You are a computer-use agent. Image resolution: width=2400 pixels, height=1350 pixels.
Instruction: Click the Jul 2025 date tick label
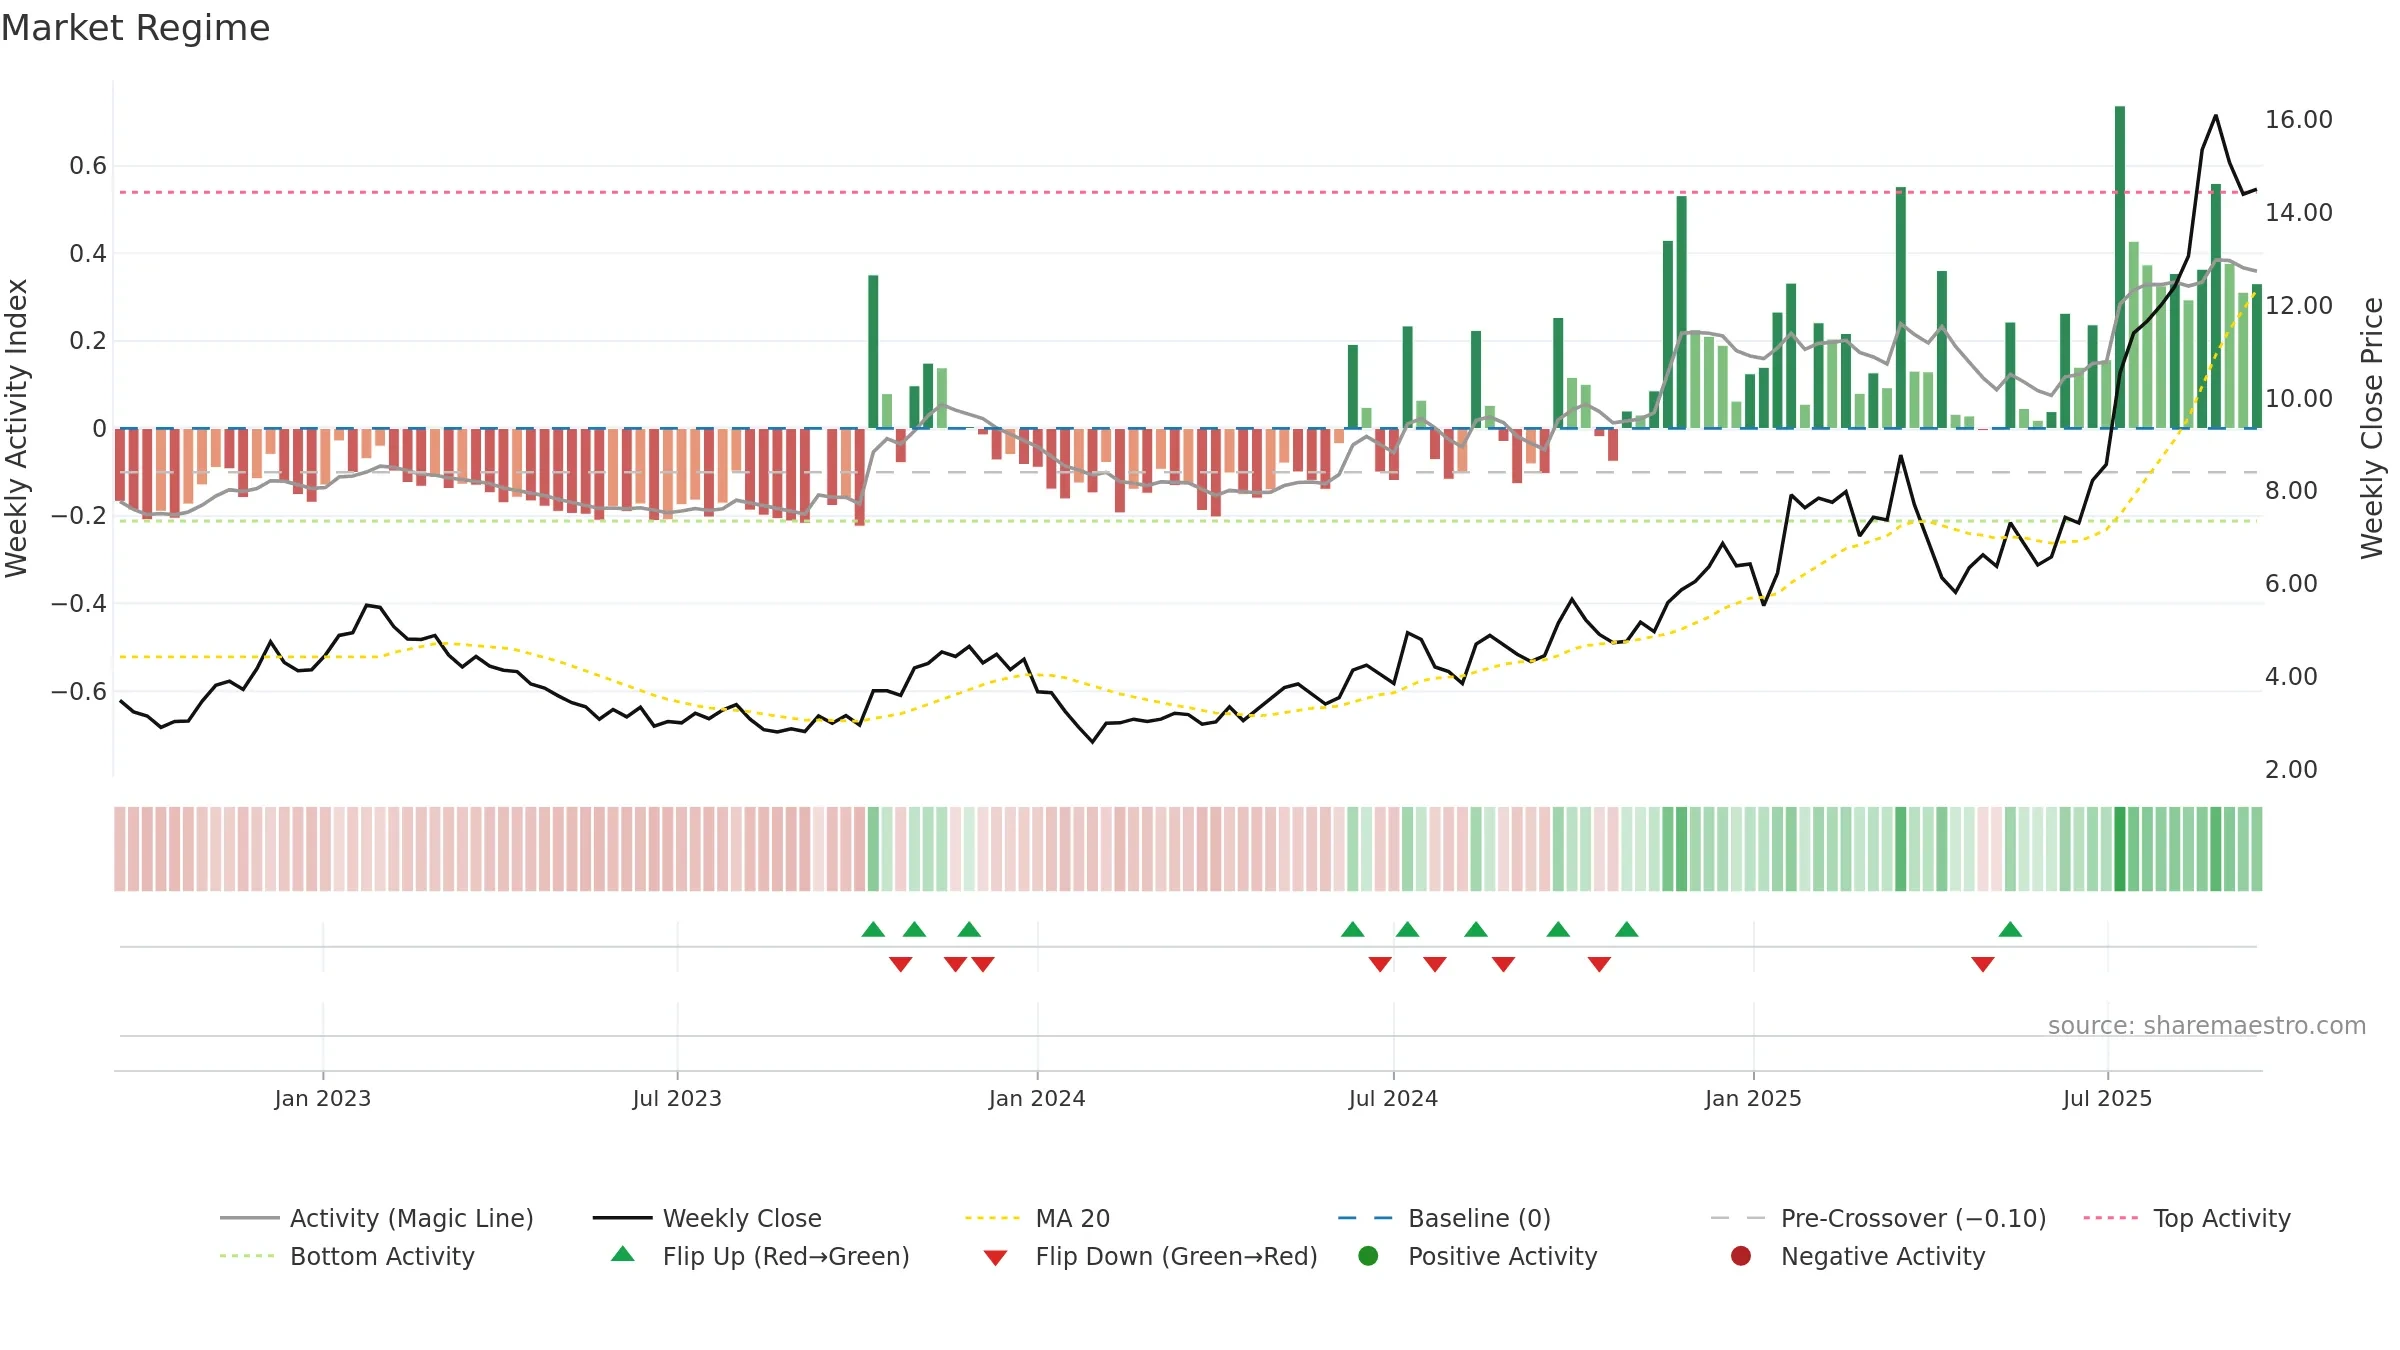[2107, 1098]
